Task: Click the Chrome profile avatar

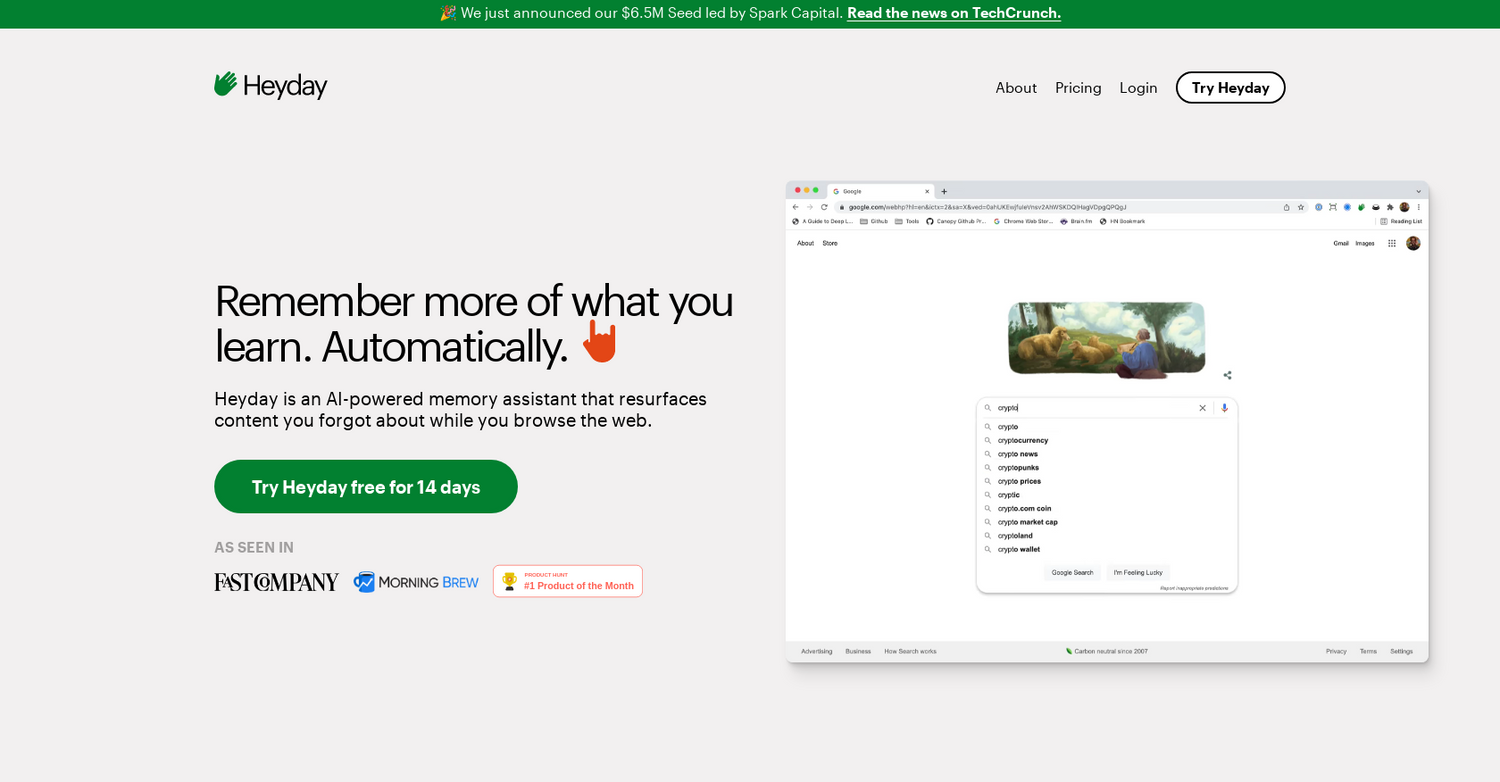Action: [x=1404, y=206]
